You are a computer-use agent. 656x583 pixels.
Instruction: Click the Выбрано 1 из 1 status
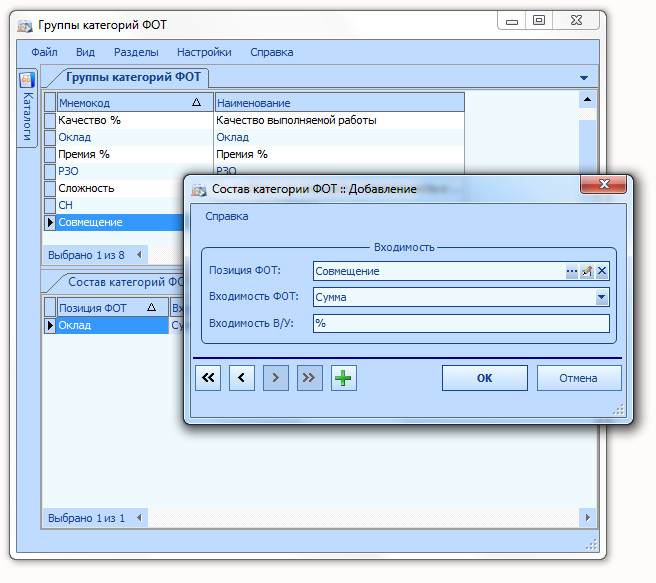click(x=87, y=518)
